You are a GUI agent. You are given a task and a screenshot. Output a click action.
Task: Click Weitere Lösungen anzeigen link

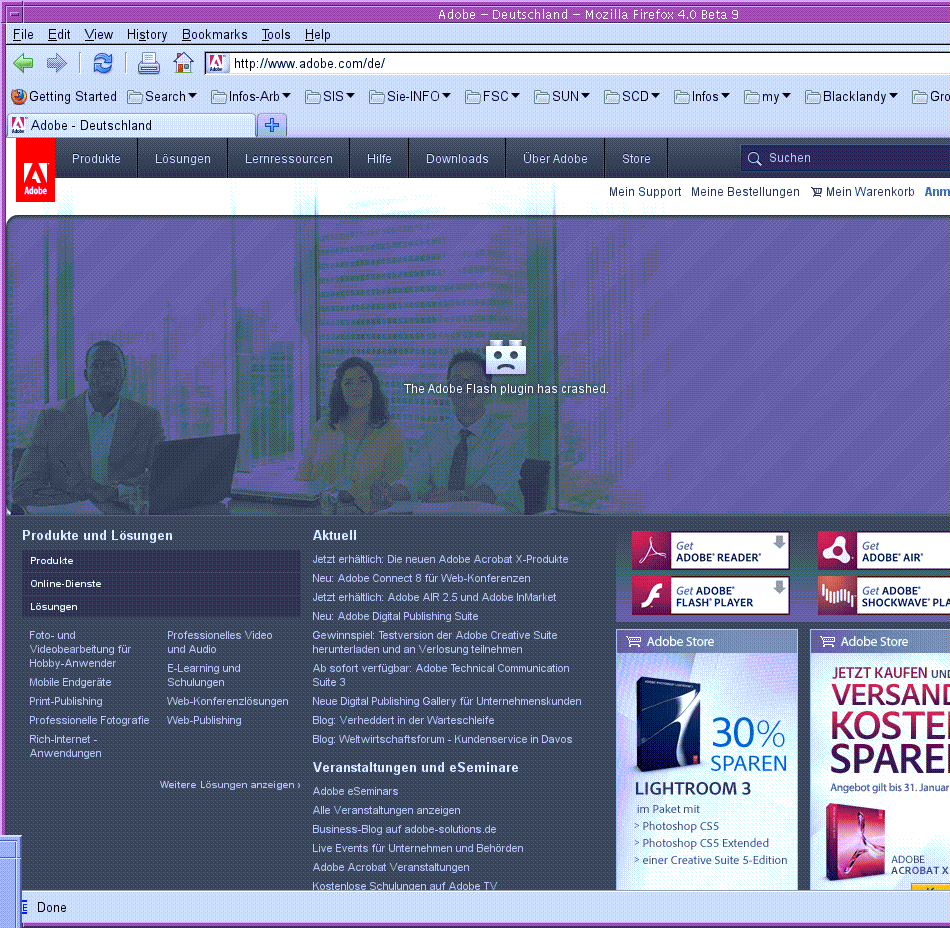230,785
